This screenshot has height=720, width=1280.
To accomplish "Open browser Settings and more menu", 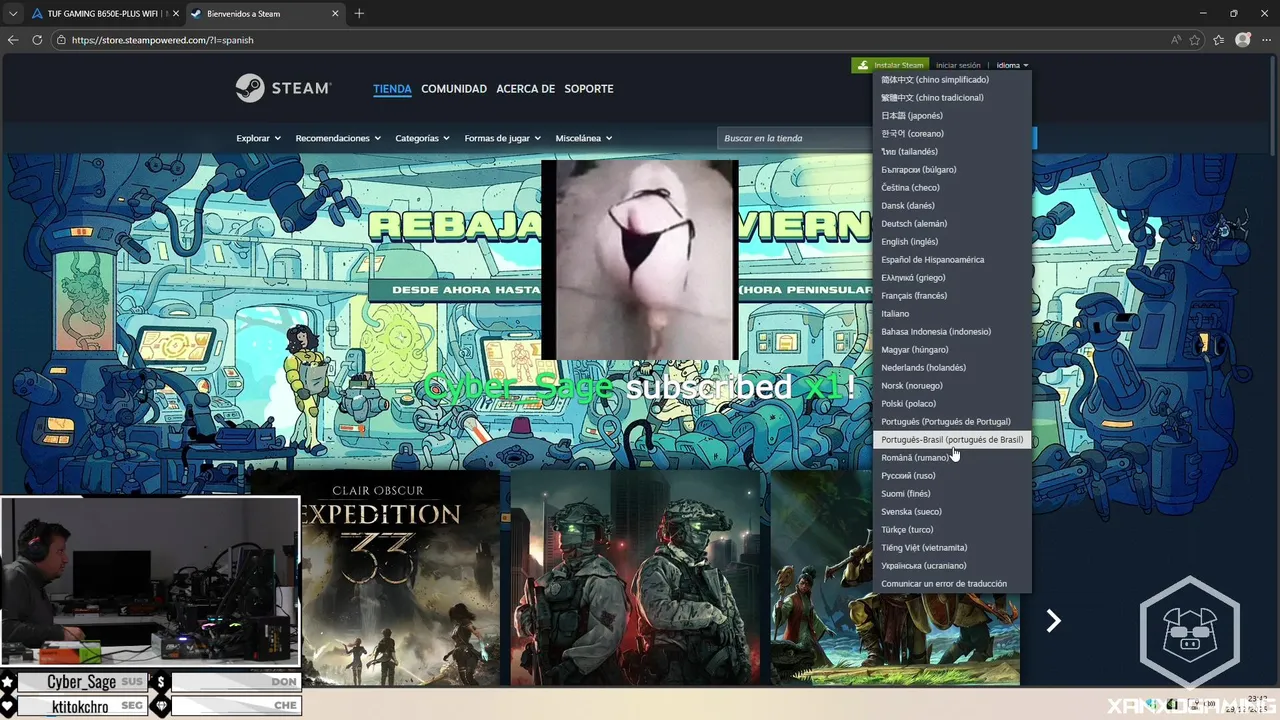I will [1267, 40].
